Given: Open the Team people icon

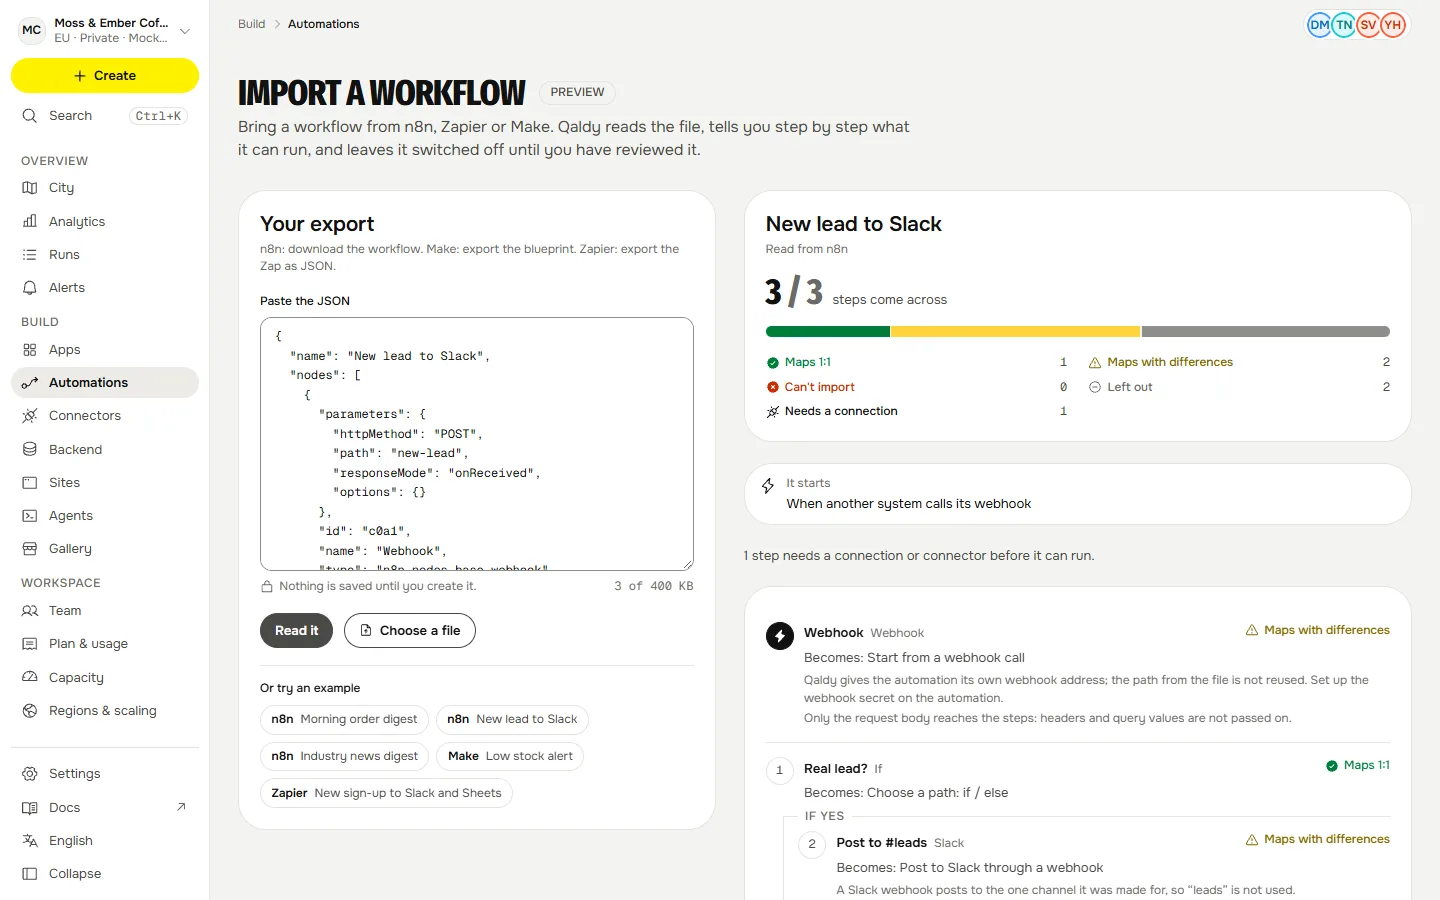Looking at the screenshot, I should click(30, 611).
